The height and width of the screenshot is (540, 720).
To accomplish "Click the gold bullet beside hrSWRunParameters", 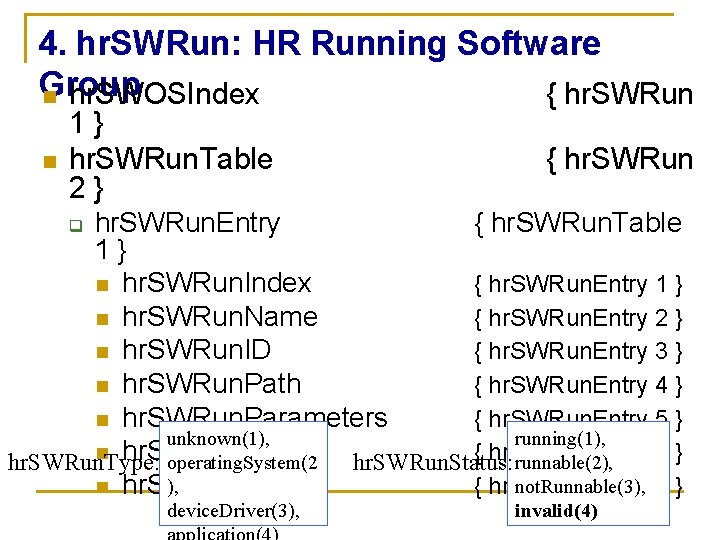I will (102, 420).
